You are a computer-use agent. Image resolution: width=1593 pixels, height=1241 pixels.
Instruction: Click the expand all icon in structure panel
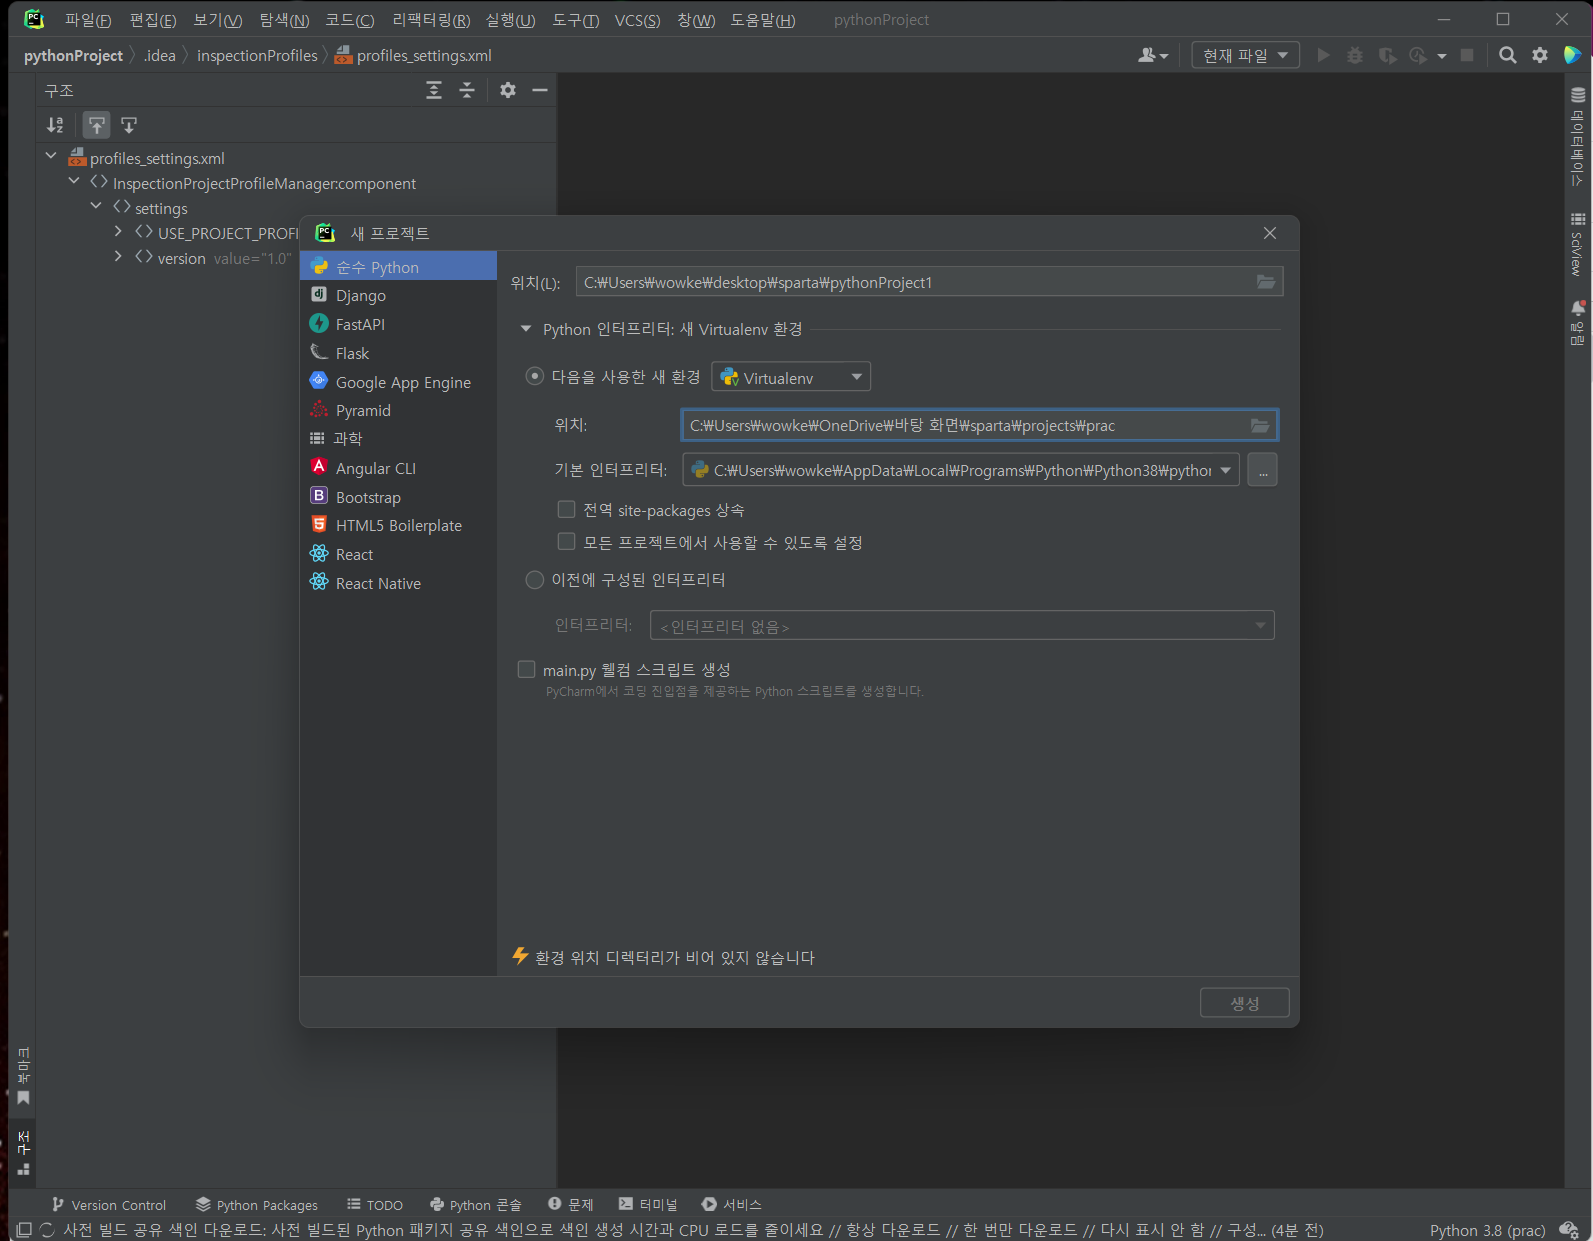pyautogui.click(x=434, y=91)
